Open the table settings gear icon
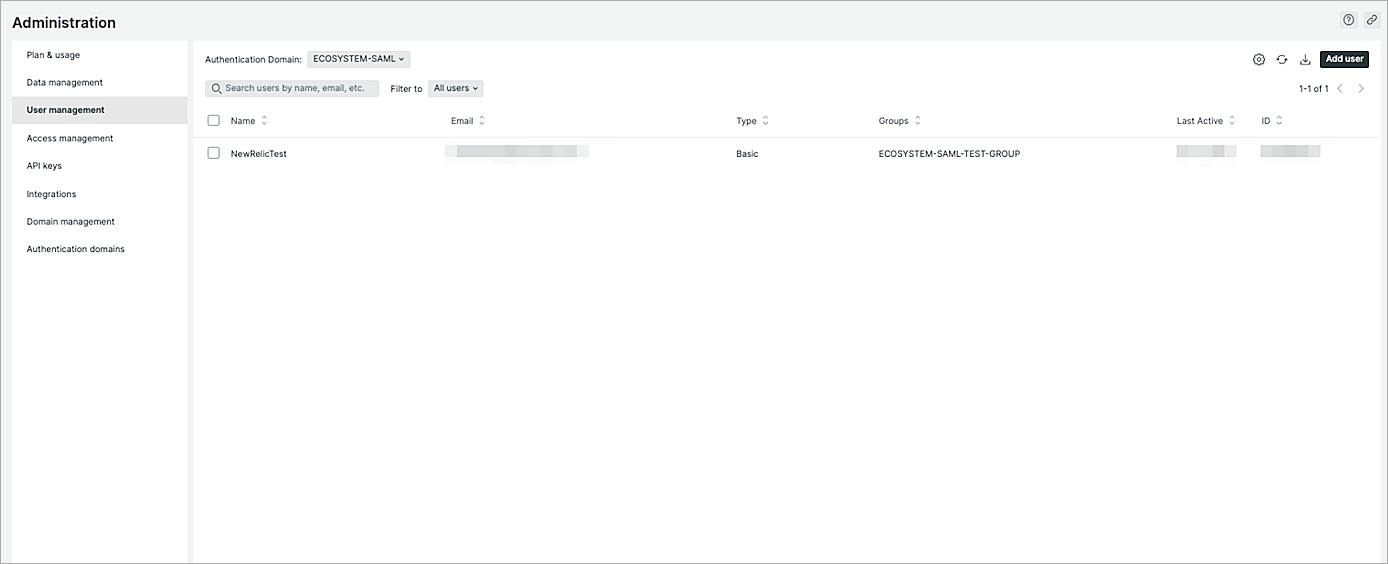 pyautogui.click(x=1259, y=60)
